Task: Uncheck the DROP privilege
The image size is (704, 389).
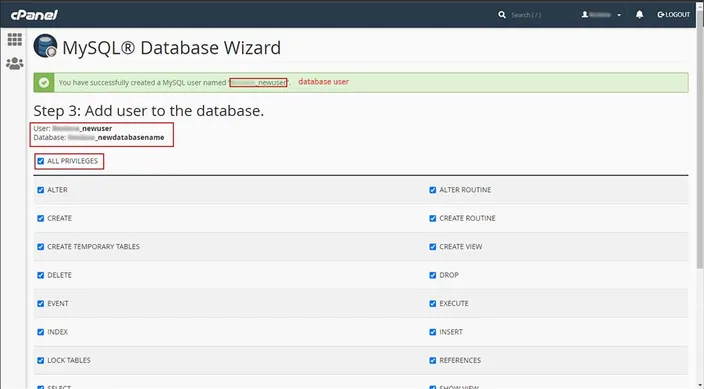Action: coord(433,275)
